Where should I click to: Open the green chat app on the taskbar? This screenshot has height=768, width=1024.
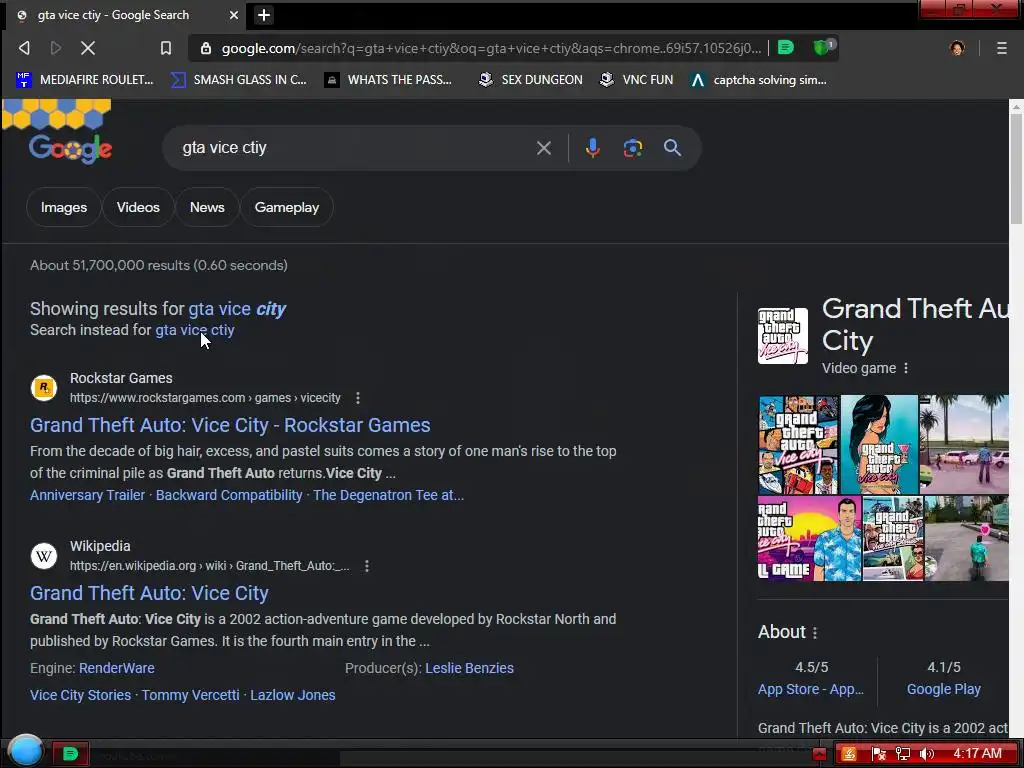point(70,754)
